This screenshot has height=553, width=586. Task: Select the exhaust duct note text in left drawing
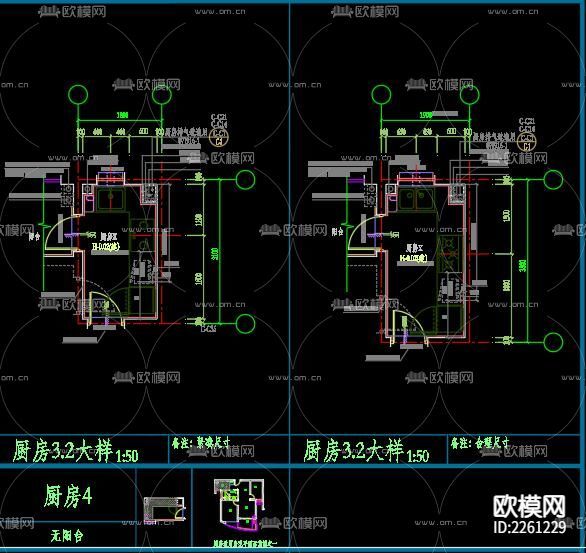pos(186,135)
